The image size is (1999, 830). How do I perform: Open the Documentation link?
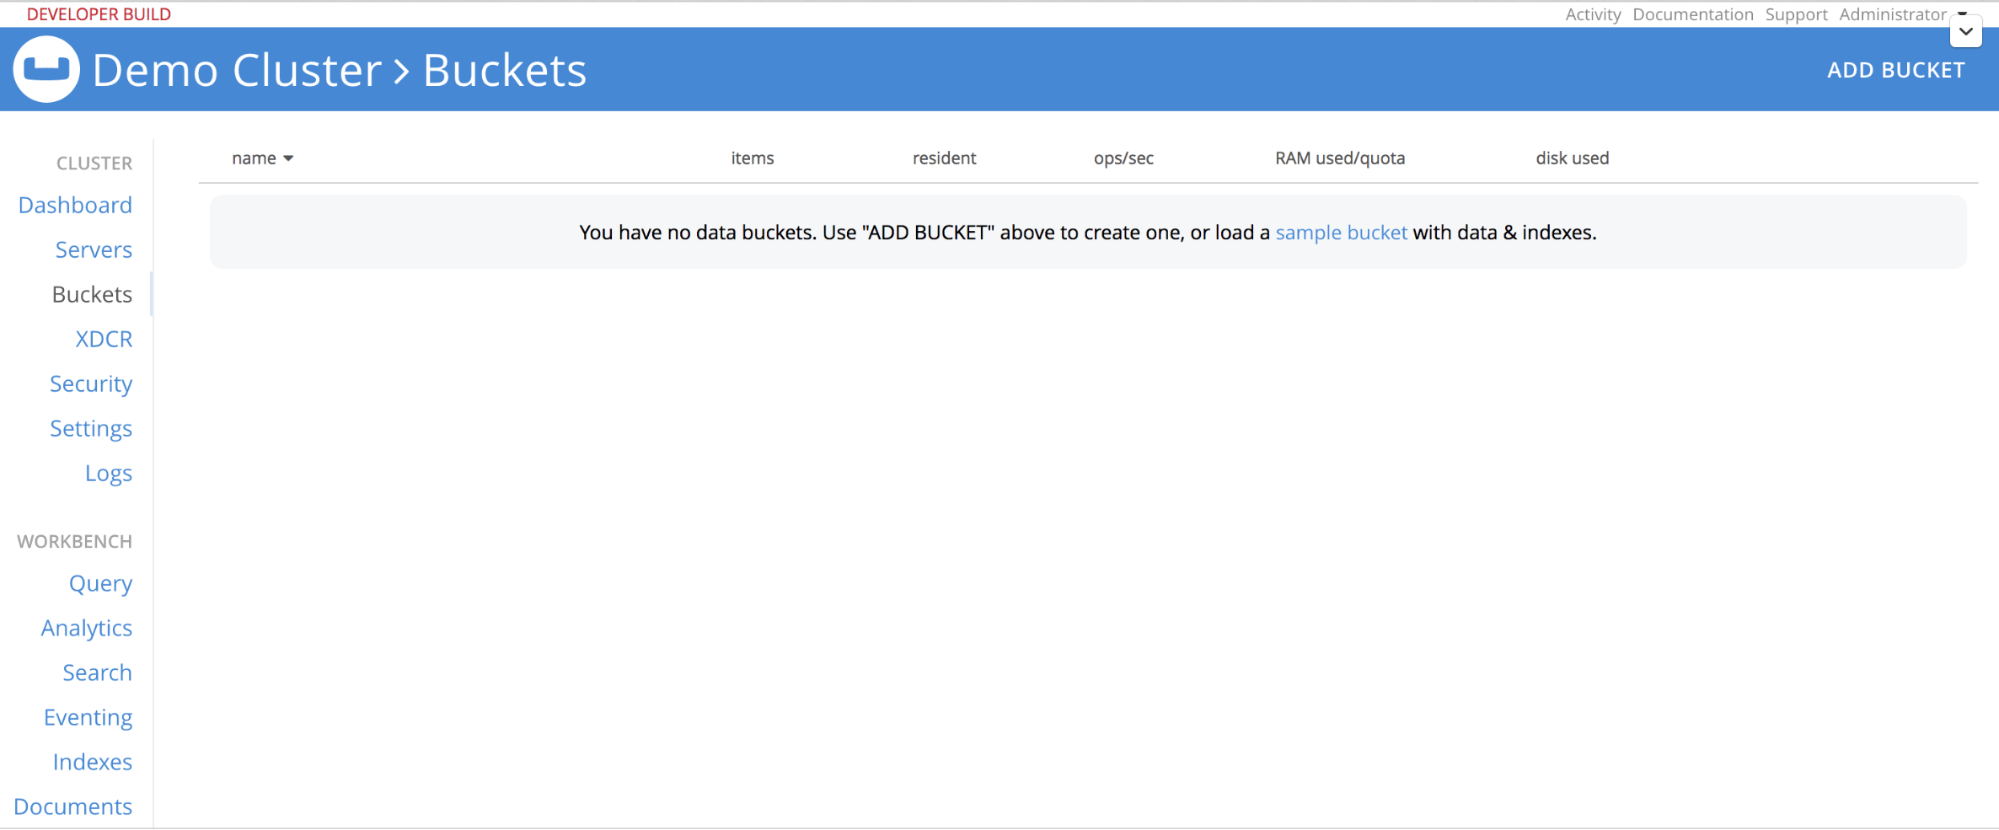1693,14
